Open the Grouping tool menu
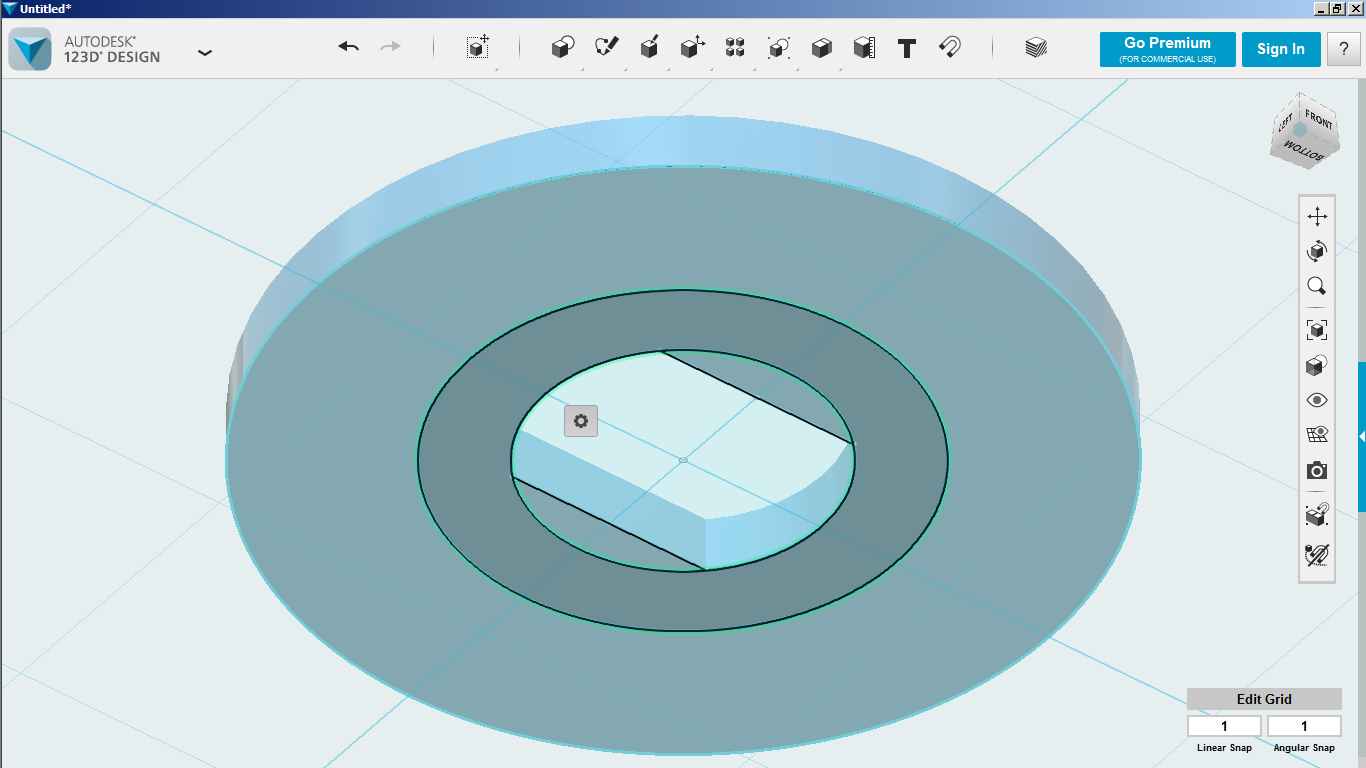 [x=778, y=47]
